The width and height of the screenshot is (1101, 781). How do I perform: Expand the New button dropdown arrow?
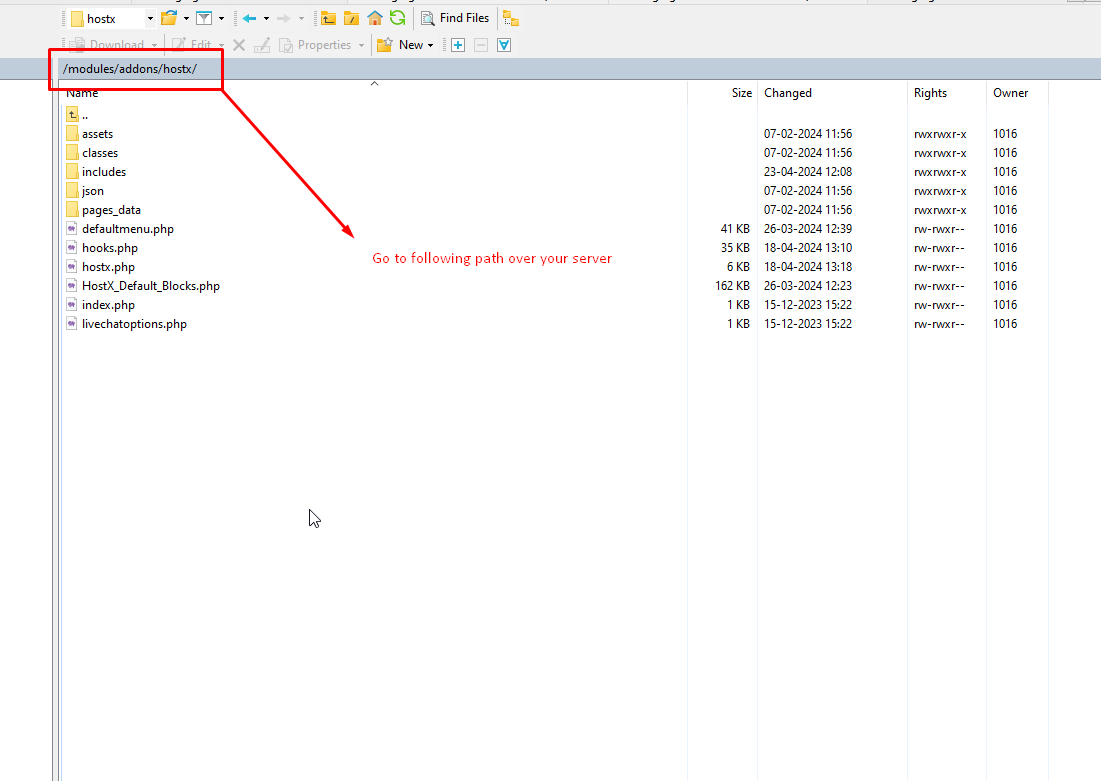(431, 45)
